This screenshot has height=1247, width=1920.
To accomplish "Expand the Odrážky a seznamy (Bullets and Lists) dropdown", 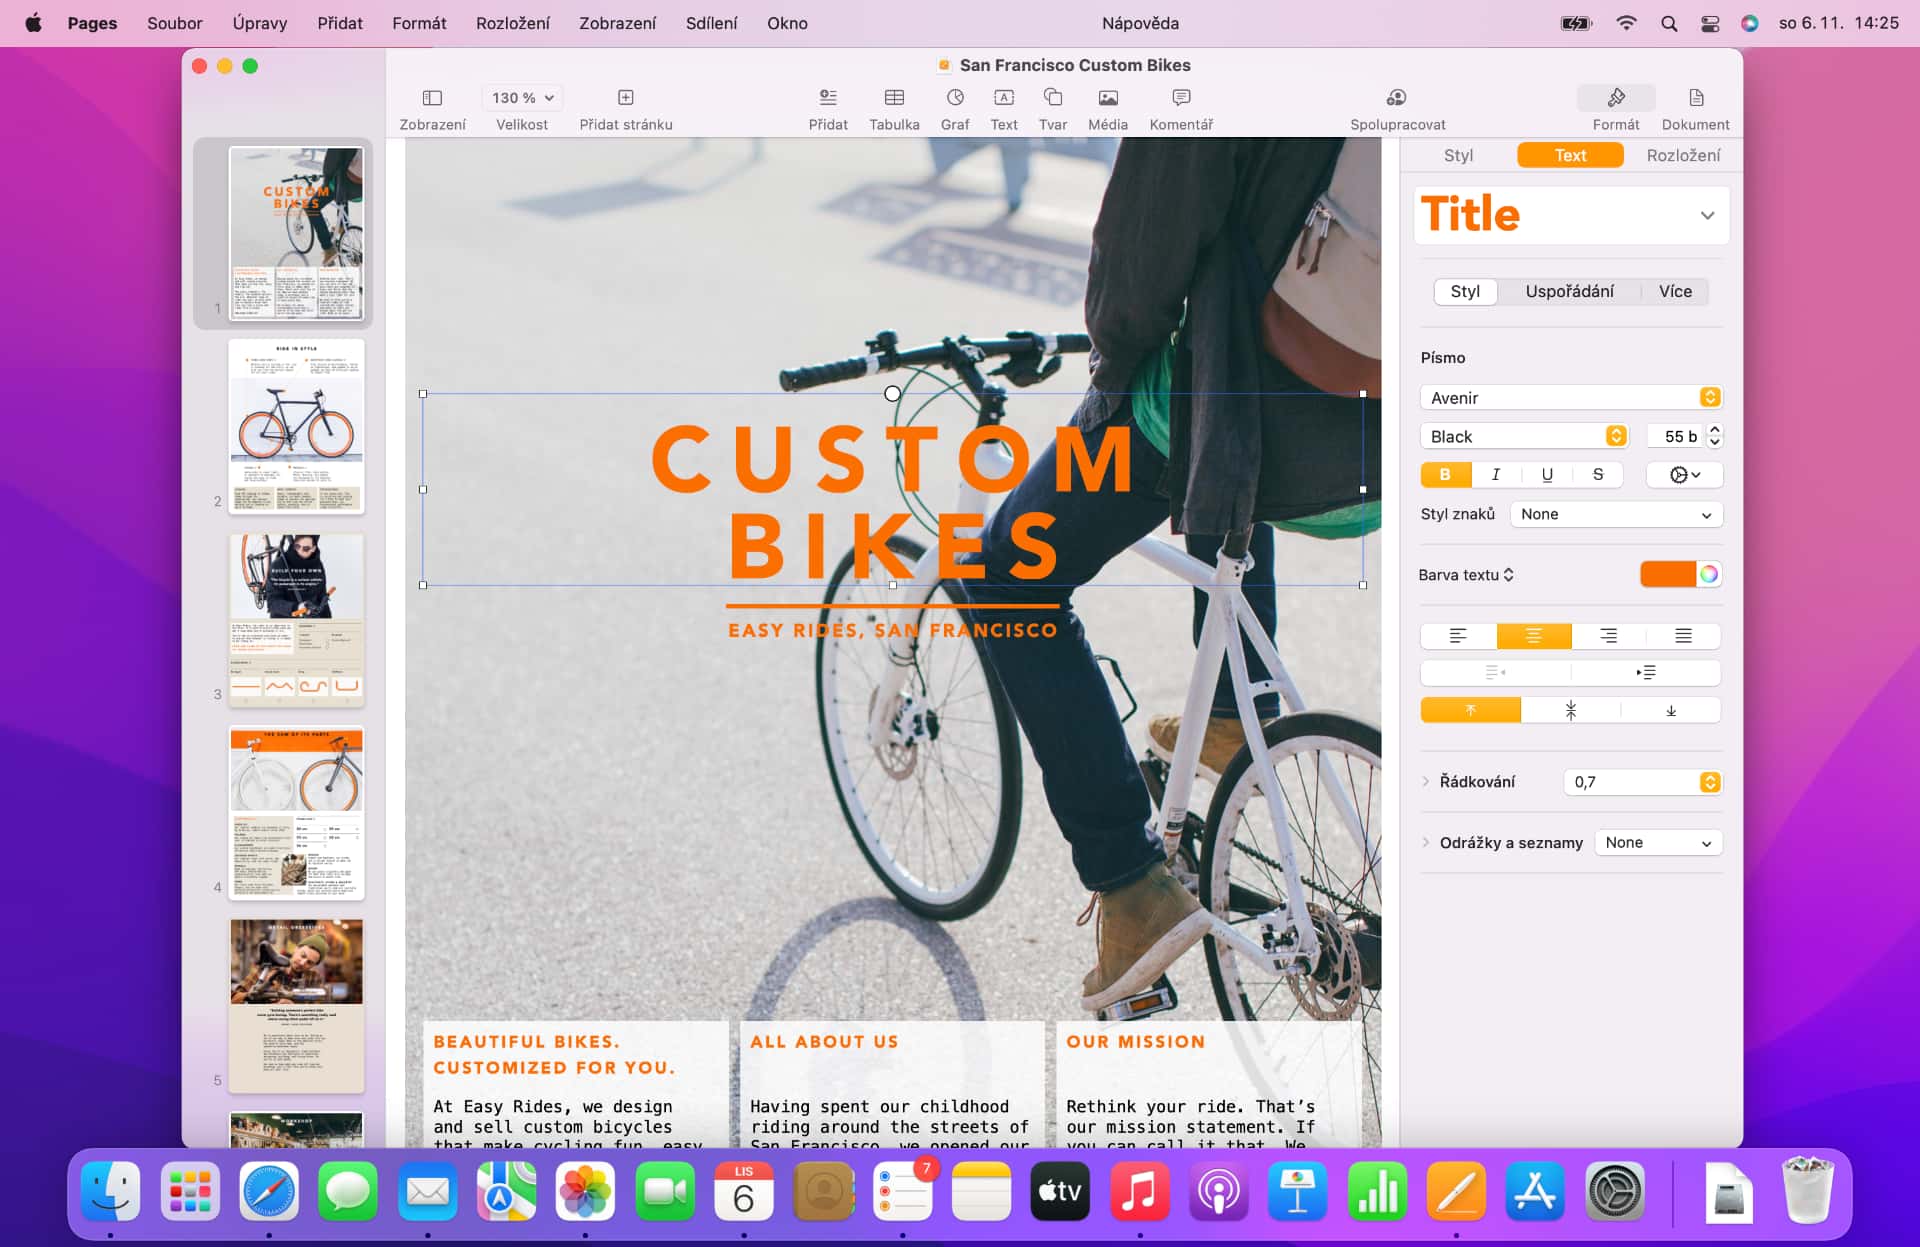I will [x=1660, y=843].
